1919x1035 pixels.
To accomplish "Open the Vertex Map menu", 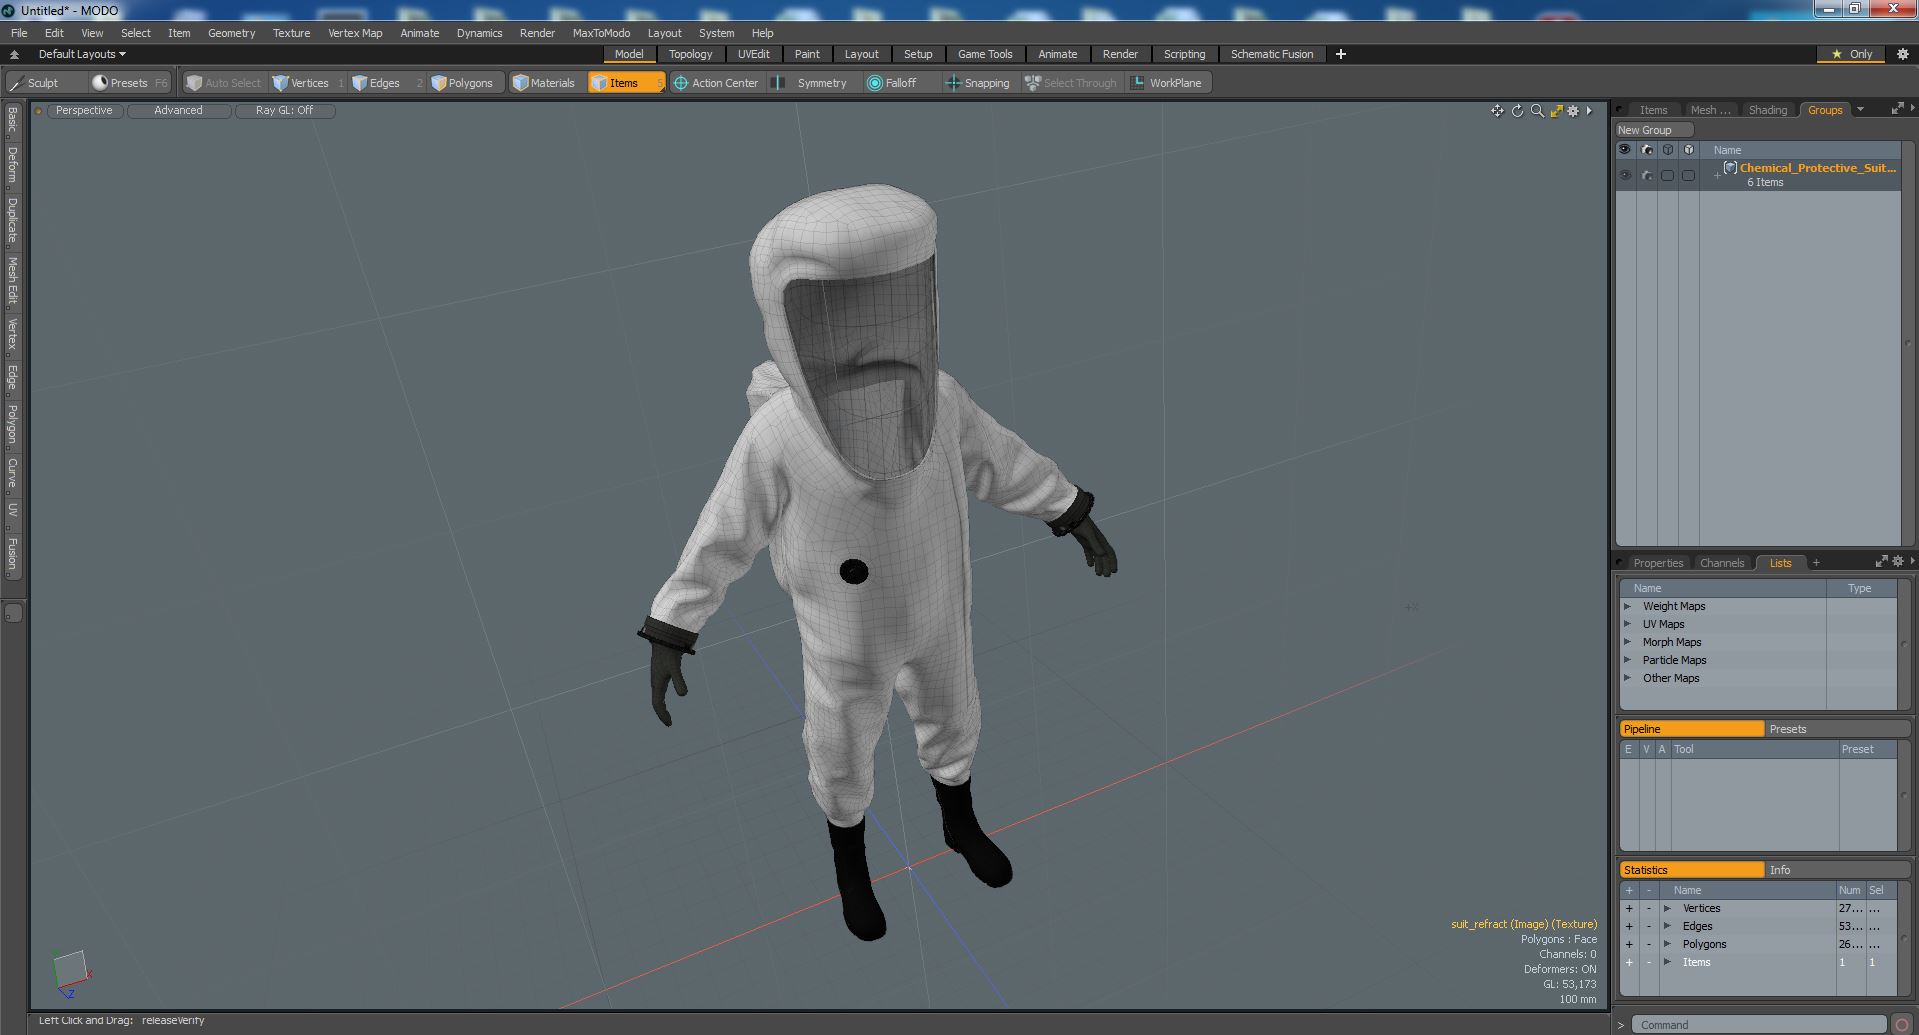I will point(355,33).
